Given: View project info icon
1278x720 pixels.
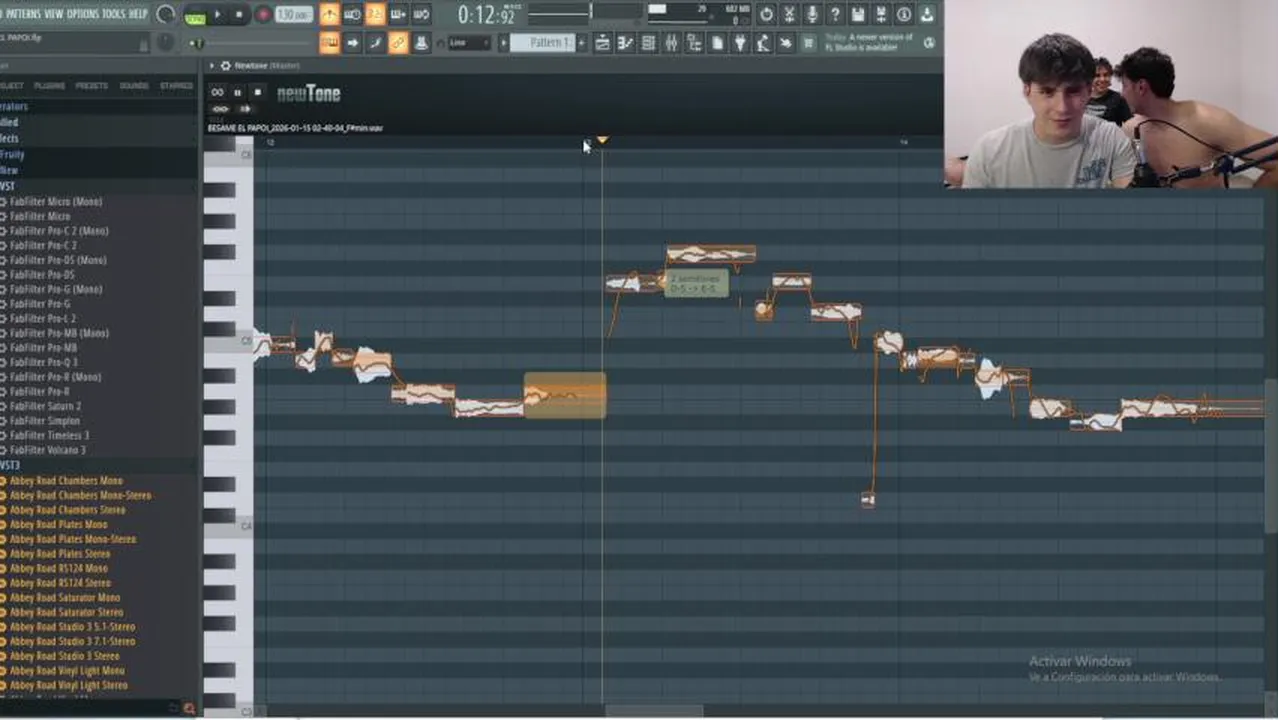Looking at the screenshot, I should pos(904,14).
